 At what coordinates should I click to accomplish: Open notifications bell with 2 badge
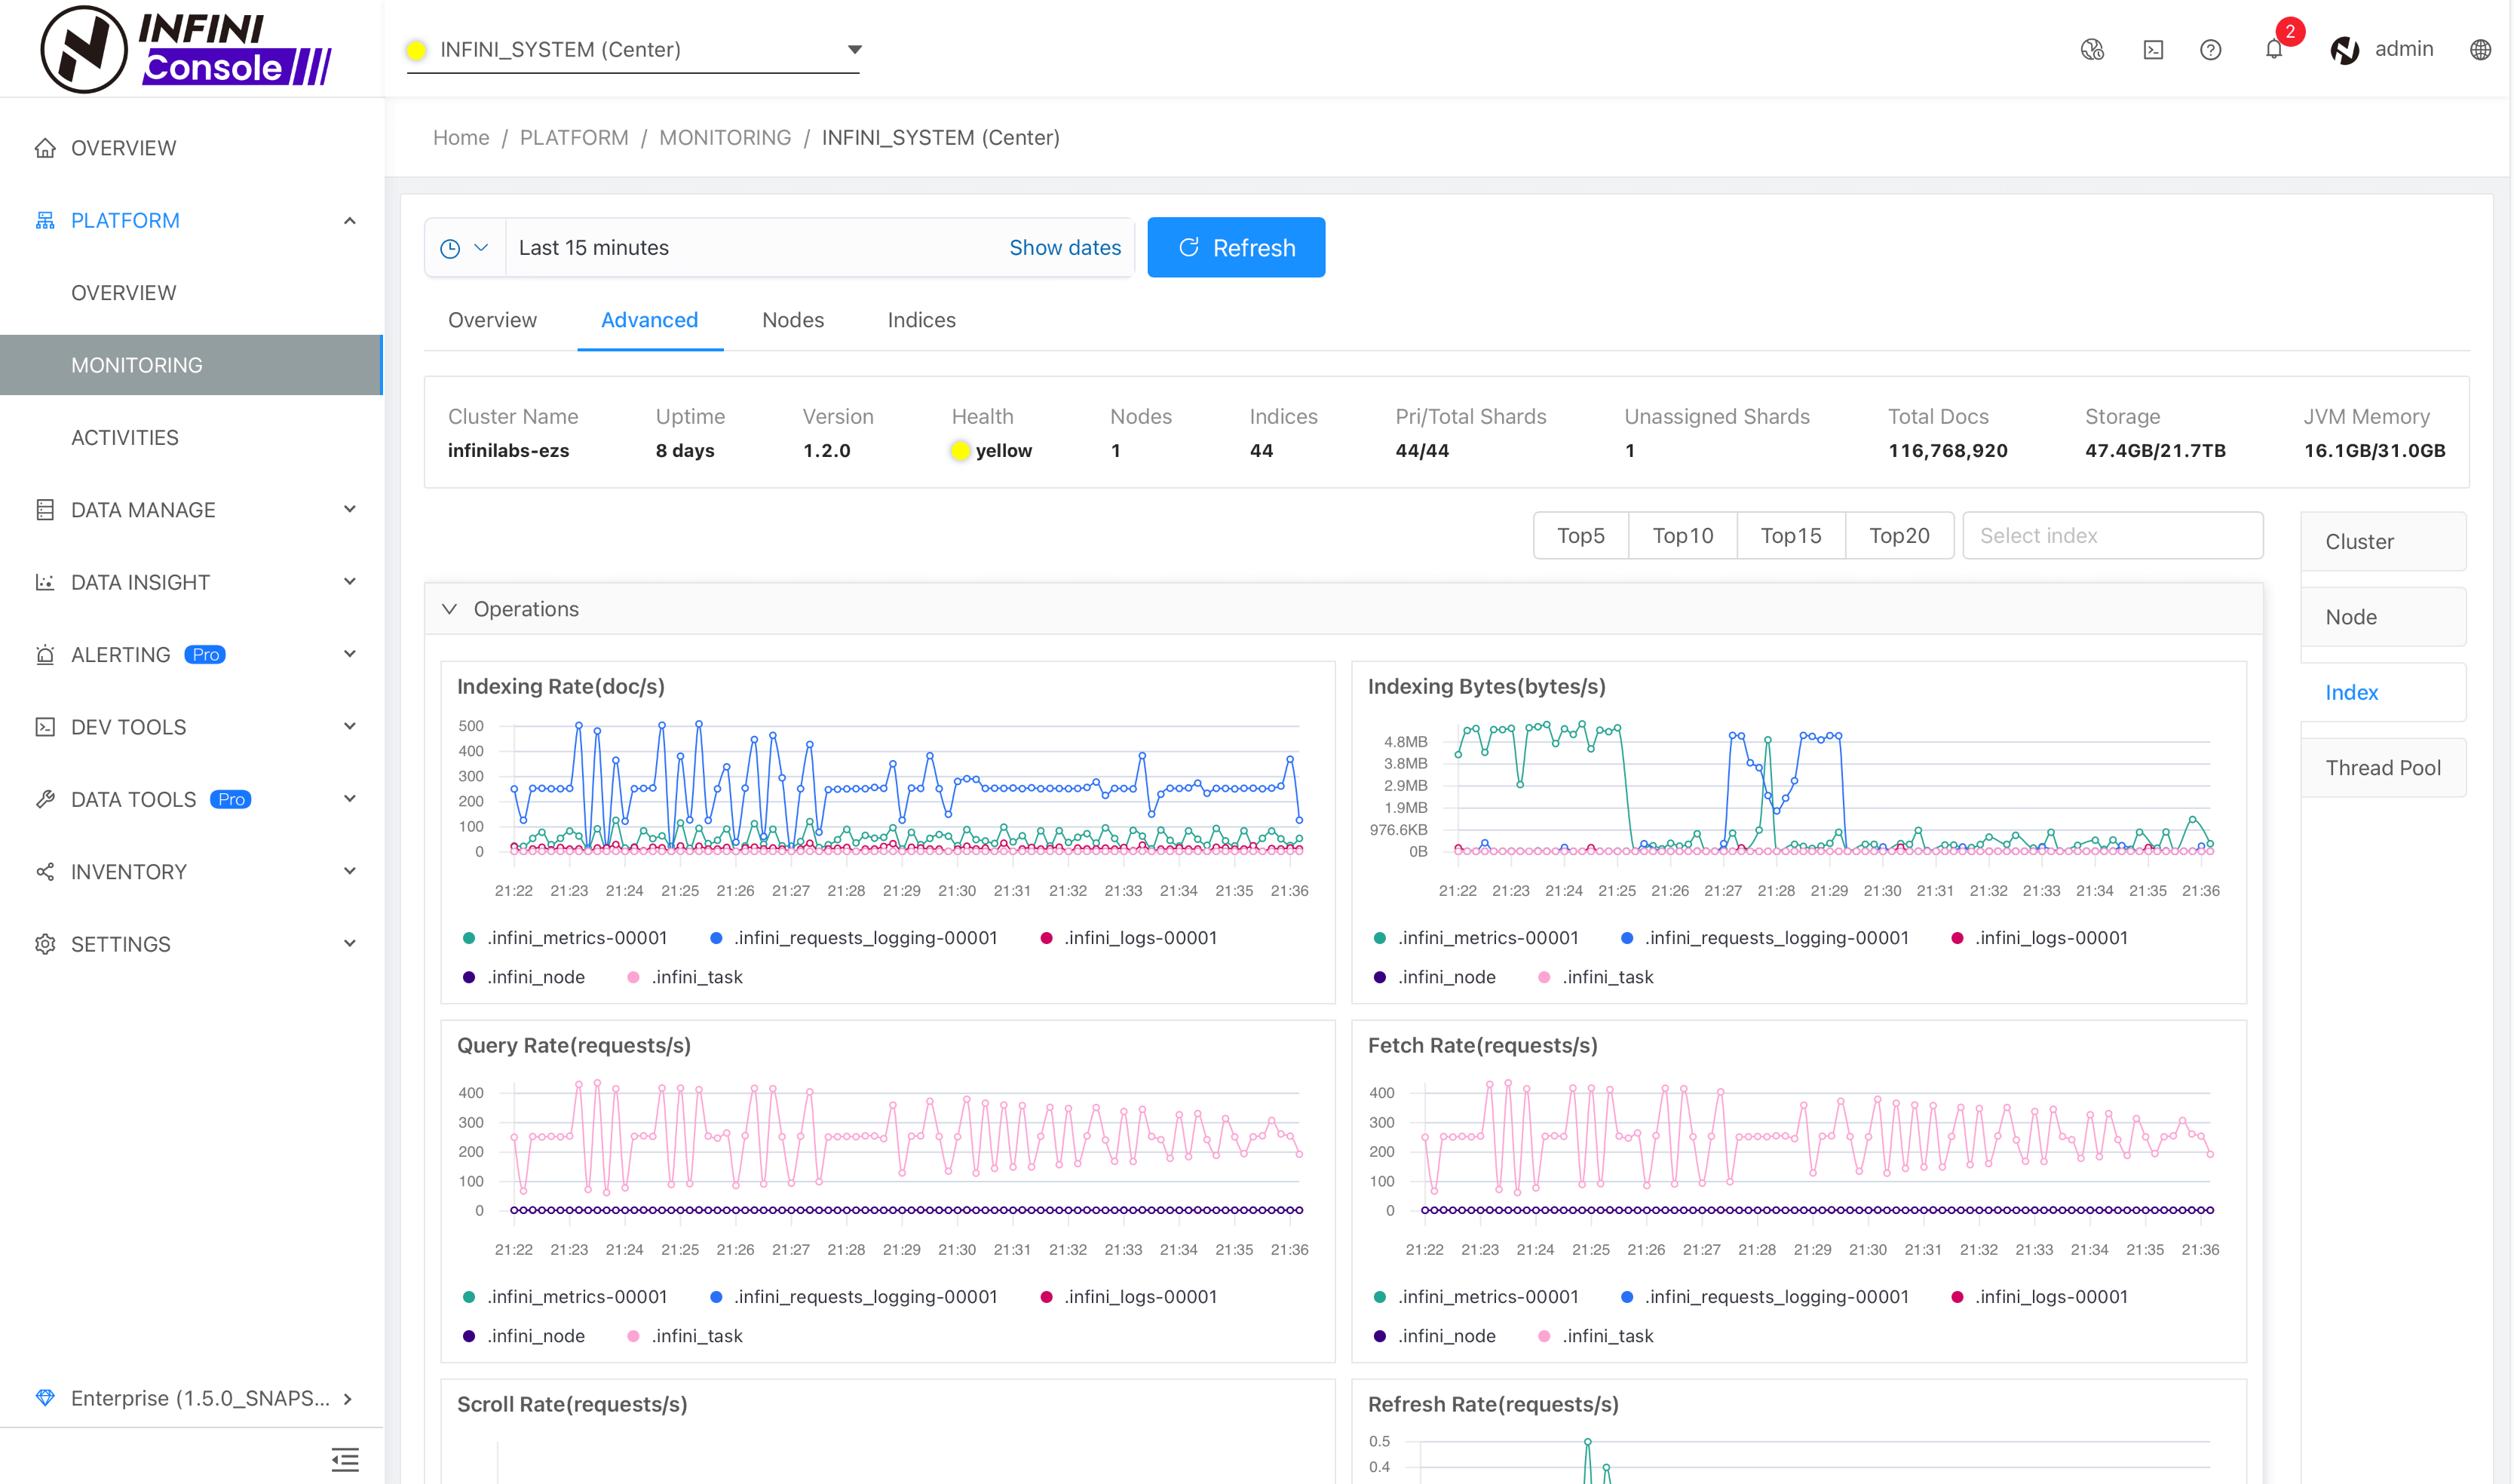(2274, 49)
